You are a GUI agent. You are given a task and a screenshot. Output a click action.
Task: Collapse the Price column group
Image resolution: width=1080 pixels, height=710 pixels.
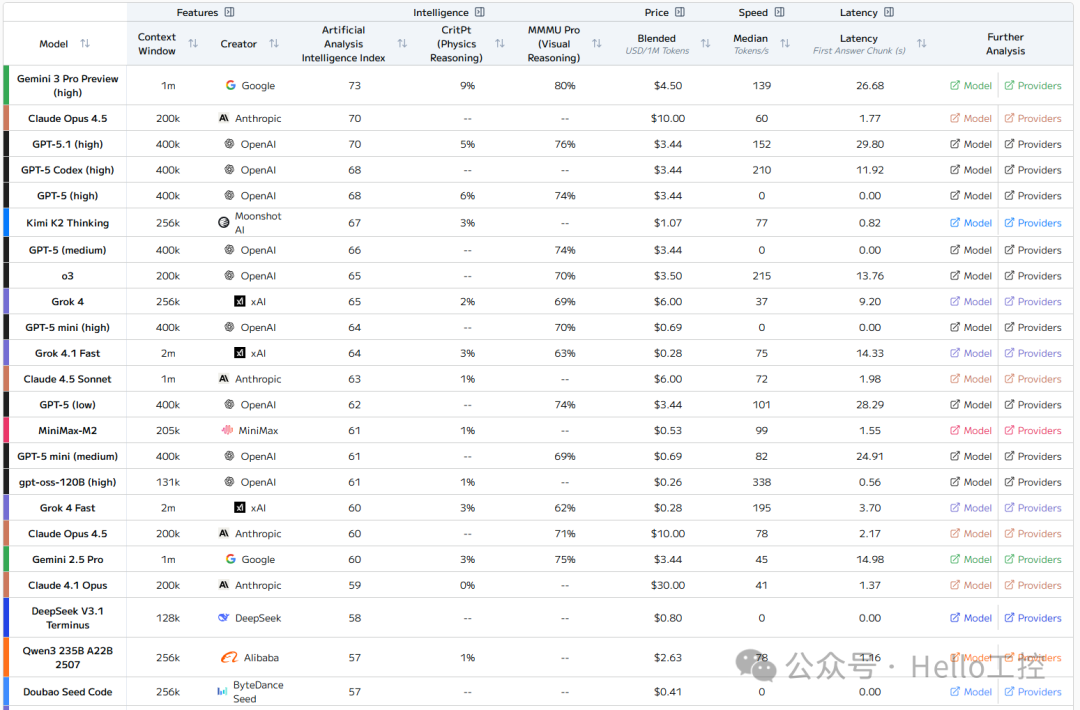point(680,12)
